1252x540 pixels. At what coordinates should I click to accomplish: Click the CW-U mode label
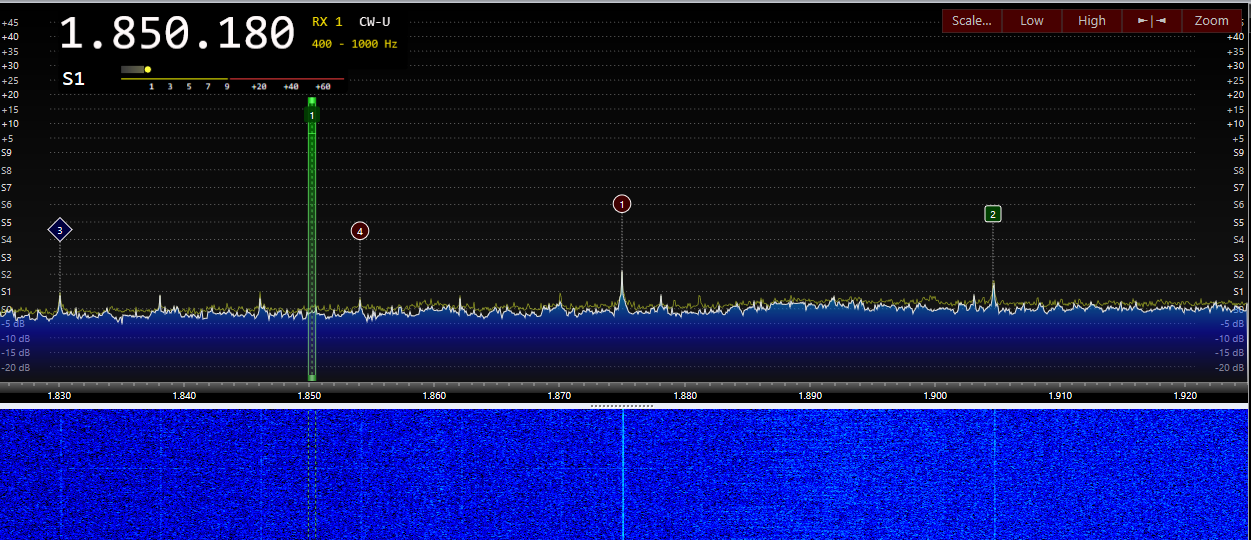[374, 22]
